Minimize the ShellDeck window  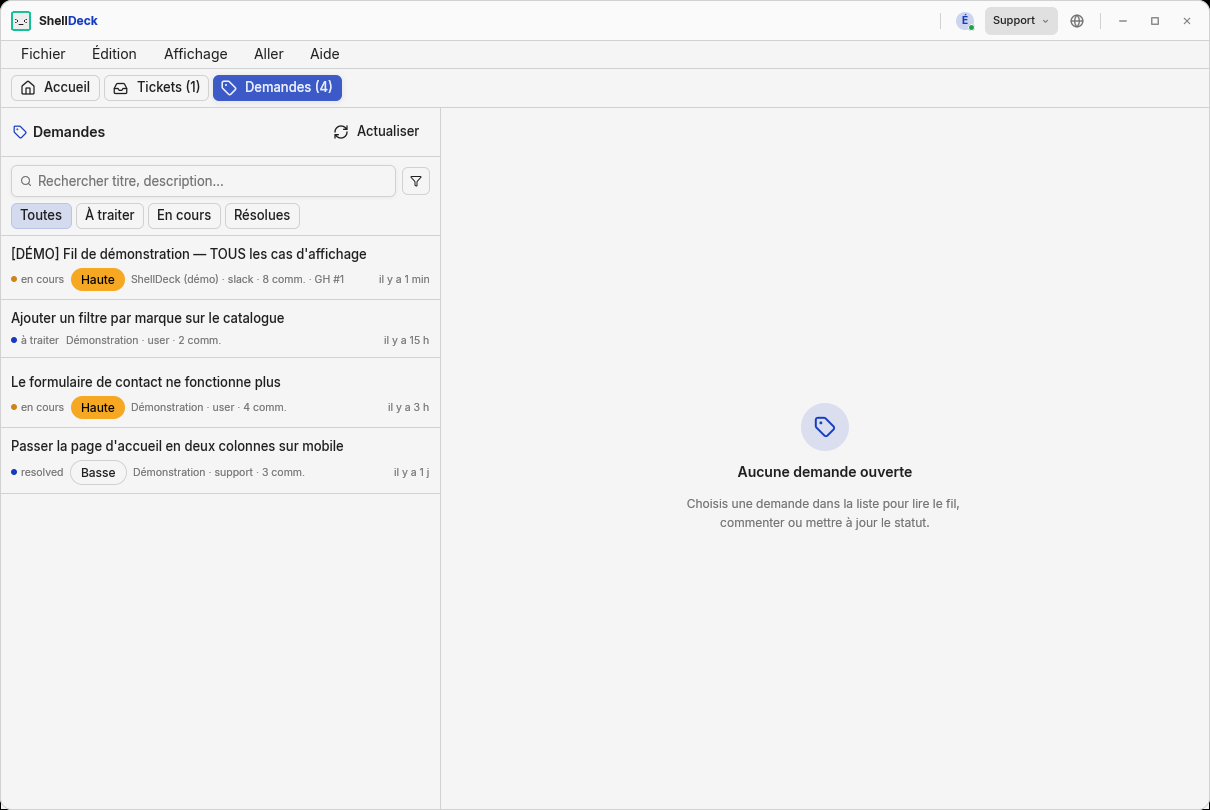[x=1123, y=21]
